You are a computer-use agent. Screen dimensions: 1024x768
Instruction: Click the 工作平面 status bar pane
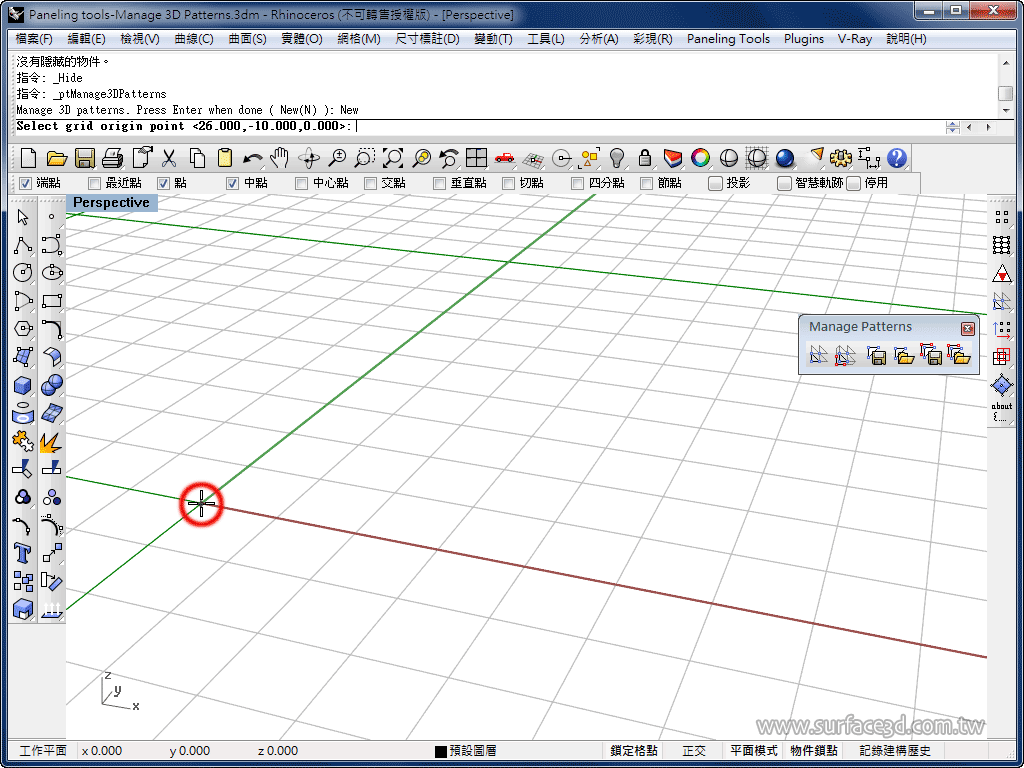coord(43,751)
